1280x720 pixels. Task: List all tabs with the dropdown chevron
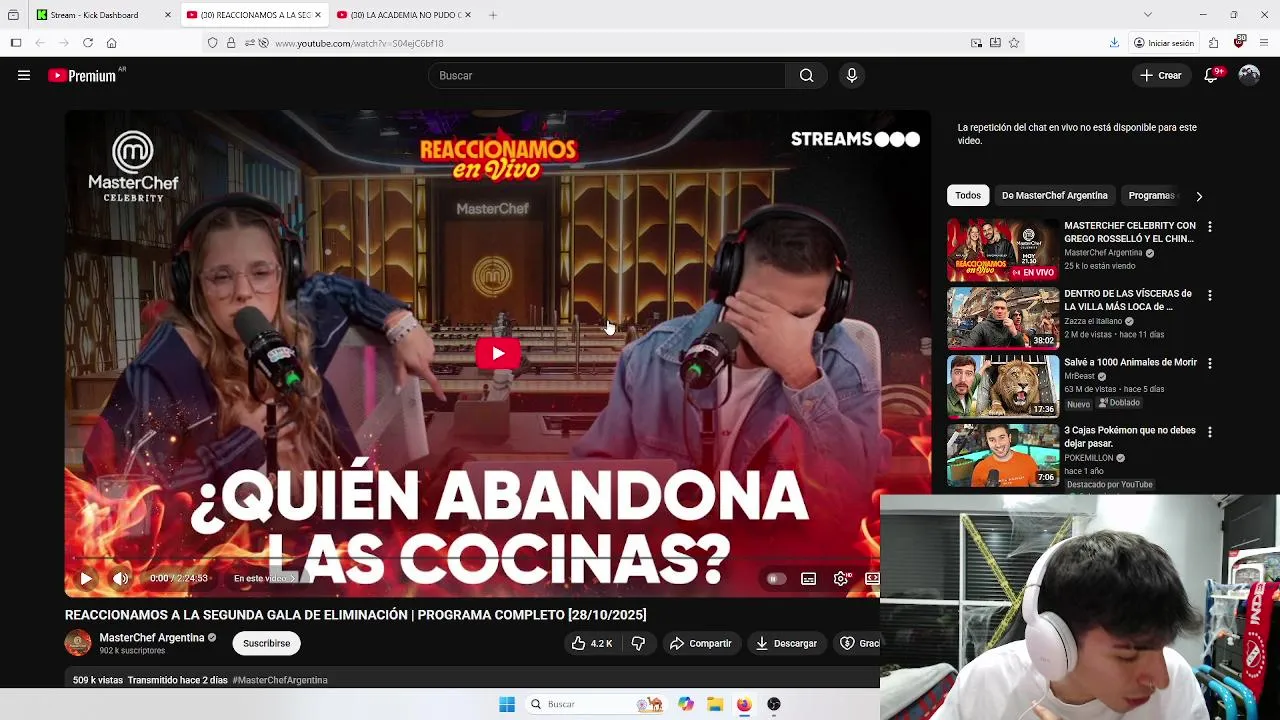click(x=1148, y=15)
